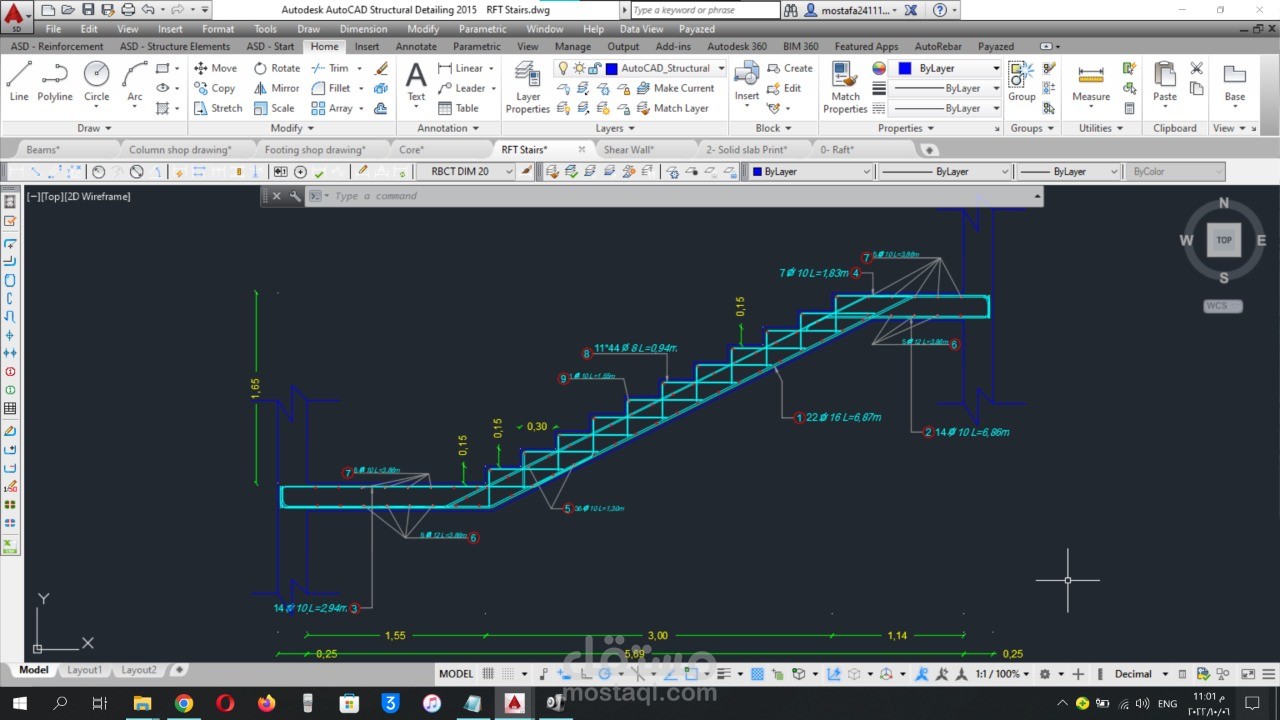Click the Create block button
Viewport: 1280px width, 720px height.
point(790,68)
